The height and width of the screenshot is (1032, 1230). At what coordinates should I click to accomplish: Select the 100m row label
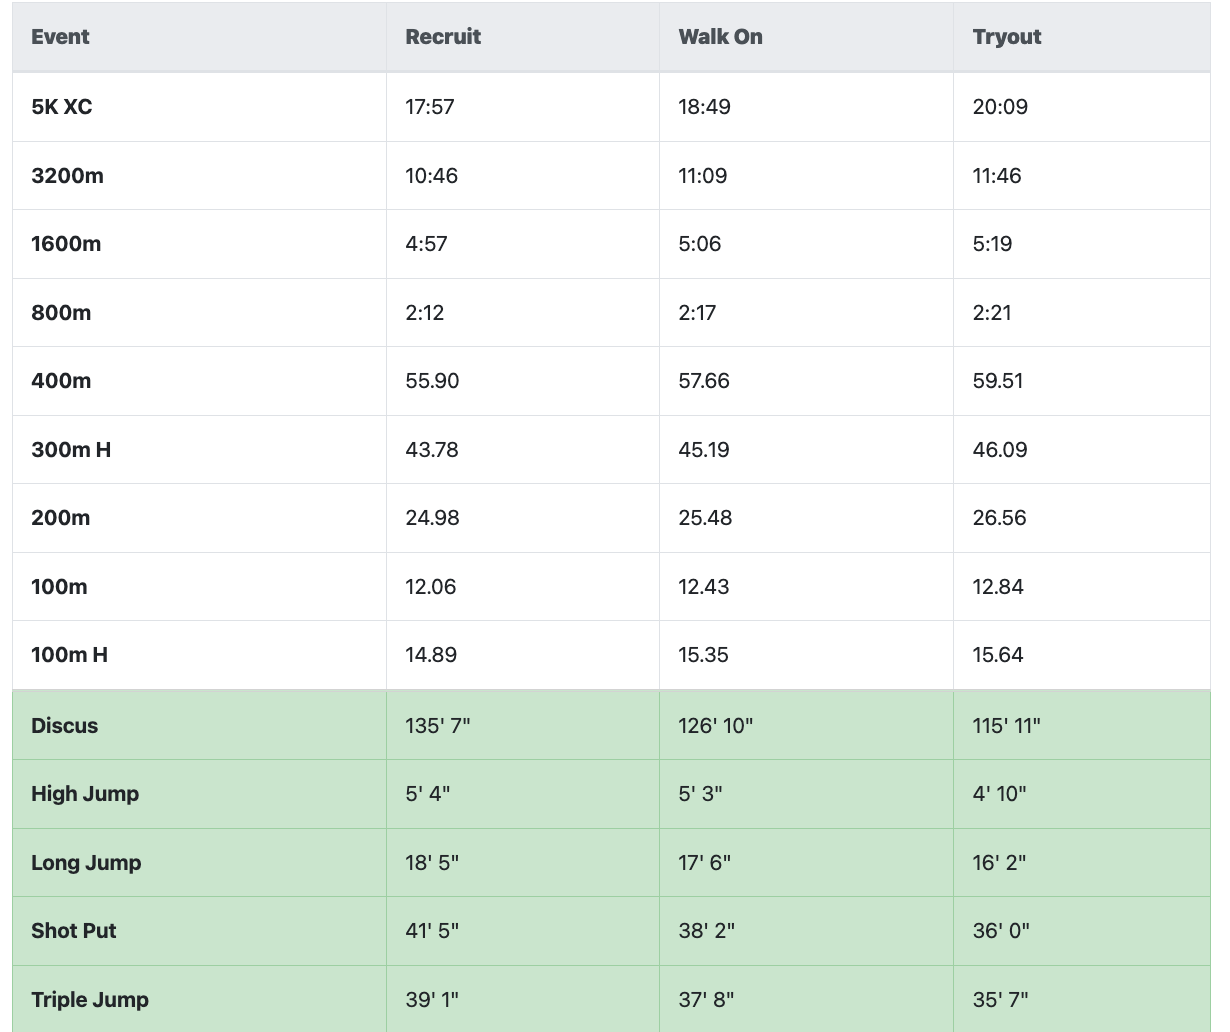coord(59,587)
